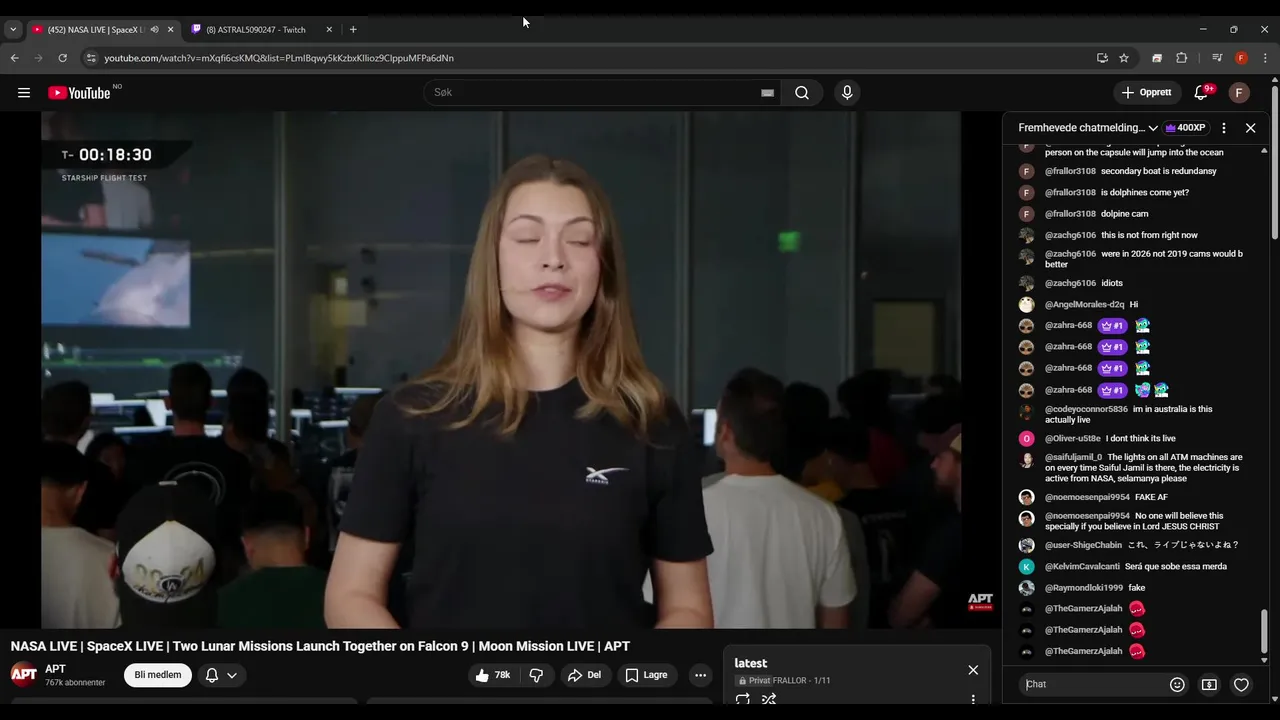This screenshot has width=1280, height=720.
Task: Open @codeyoconnor5836 chat username
Action: (x=1086, y=409)
